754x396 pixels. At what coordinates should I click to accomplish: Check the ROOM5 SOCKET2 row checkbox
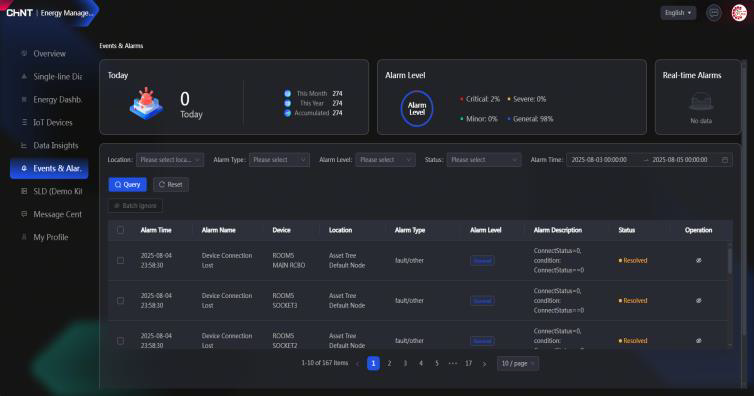click(120, 341)
